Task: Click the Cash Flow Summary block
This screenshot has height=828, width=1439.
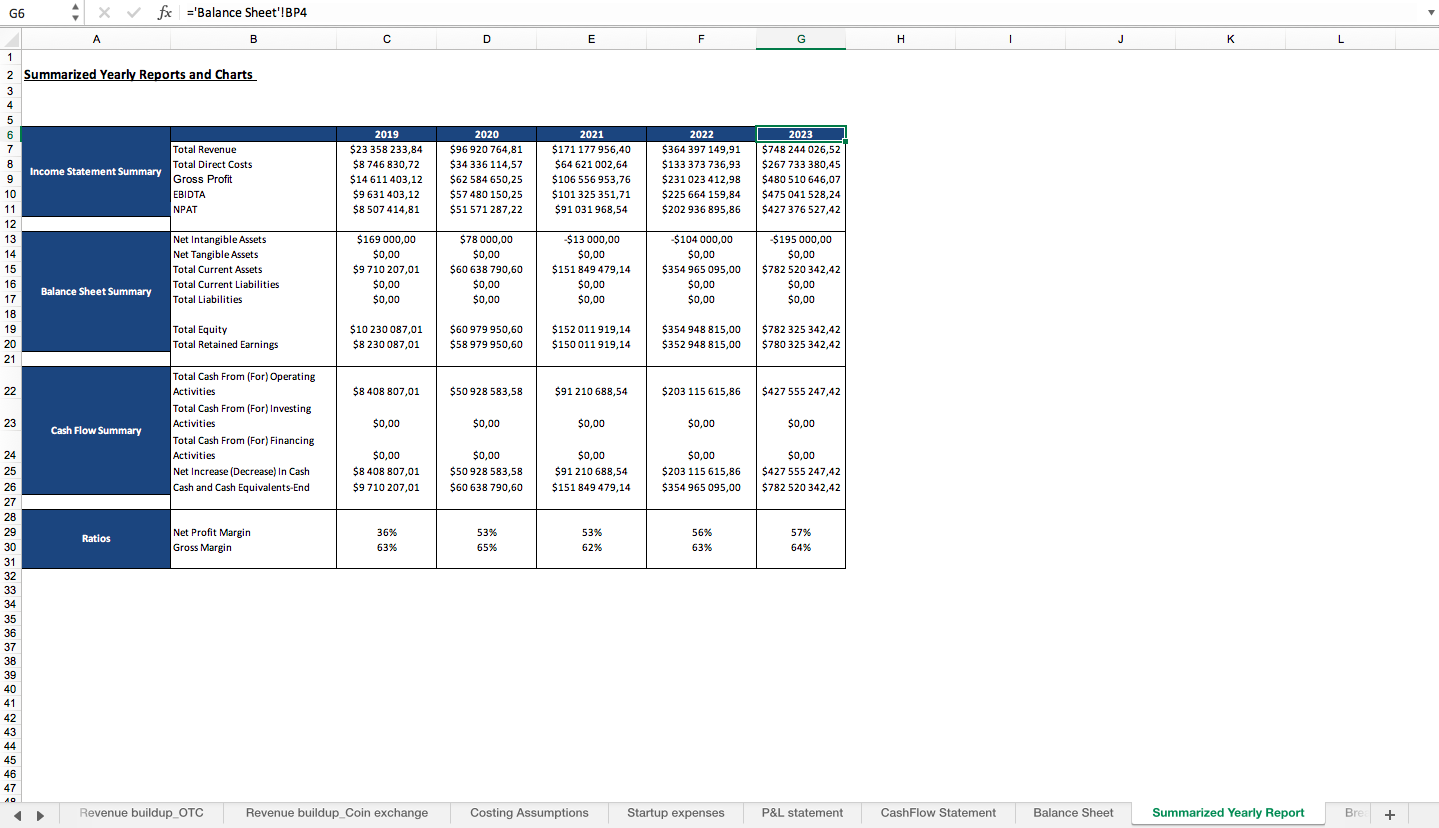Action: coord(96,430)
